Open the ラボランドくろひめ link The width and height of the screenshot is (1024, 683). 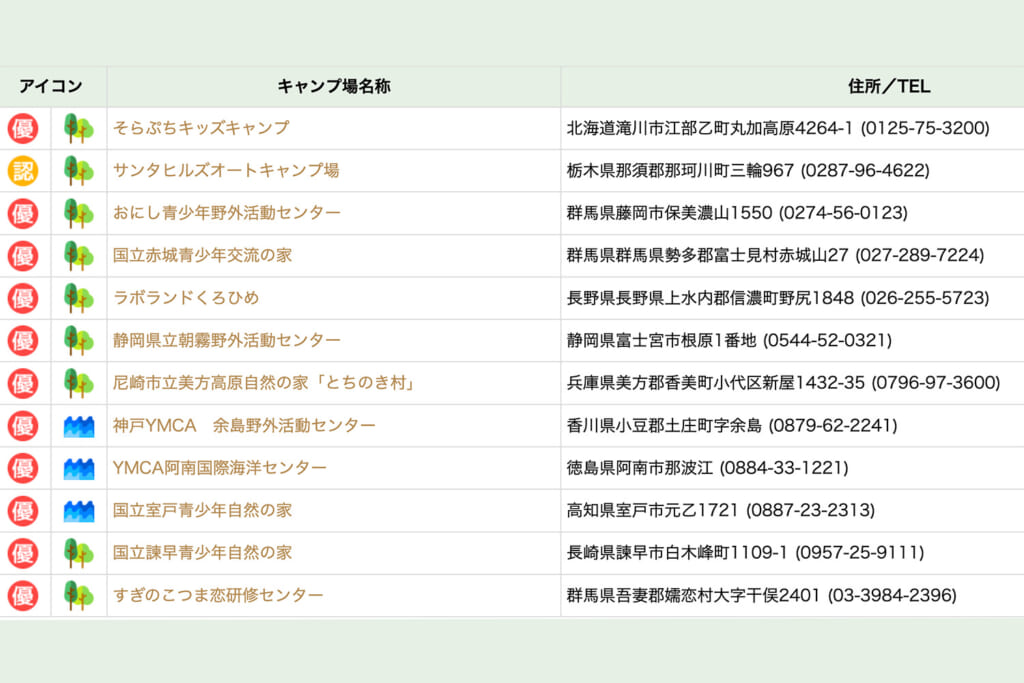(x=186, y=298)
